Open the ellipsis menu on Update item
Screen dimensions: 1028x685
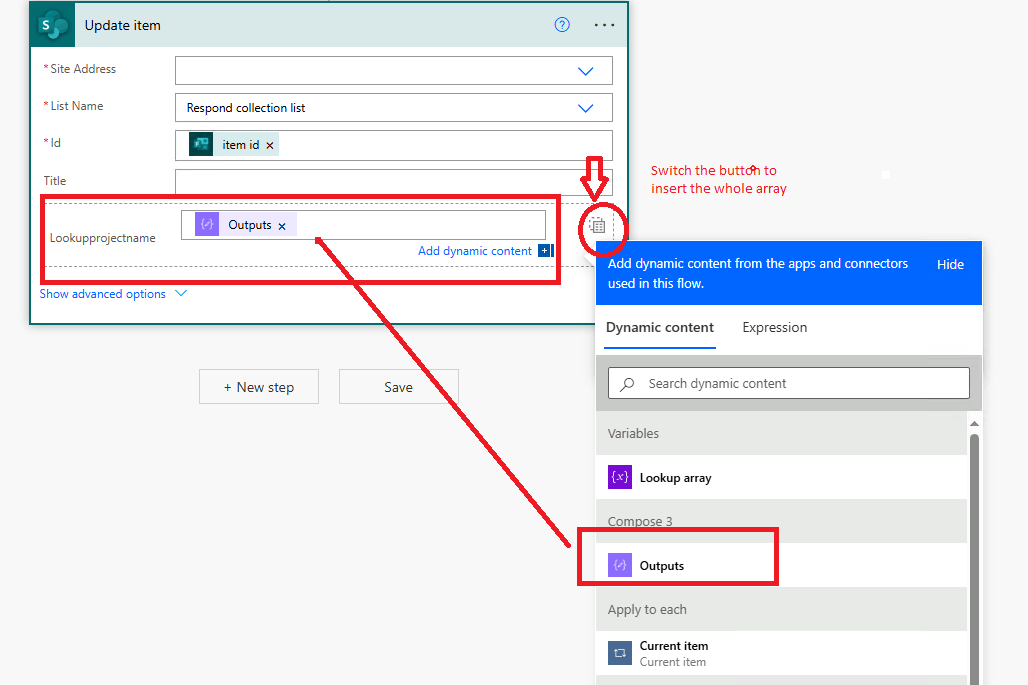coord(604,25)
